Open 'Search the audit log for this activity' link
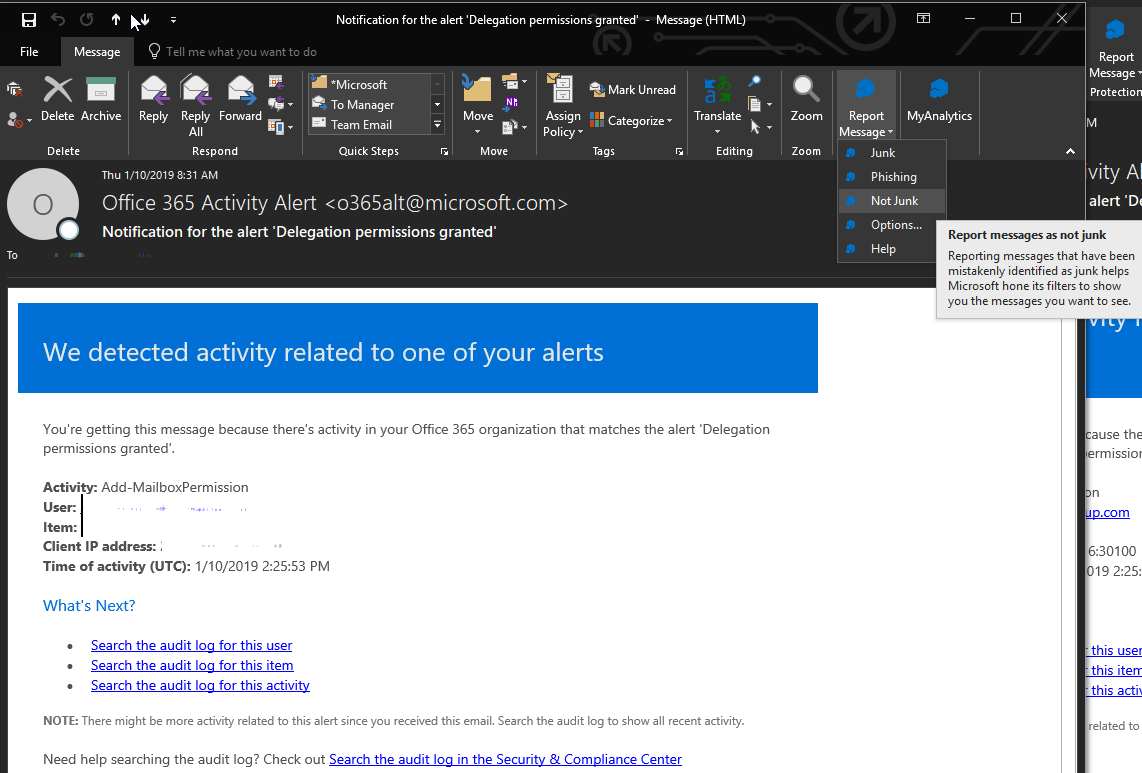 (x=200, y=686)
